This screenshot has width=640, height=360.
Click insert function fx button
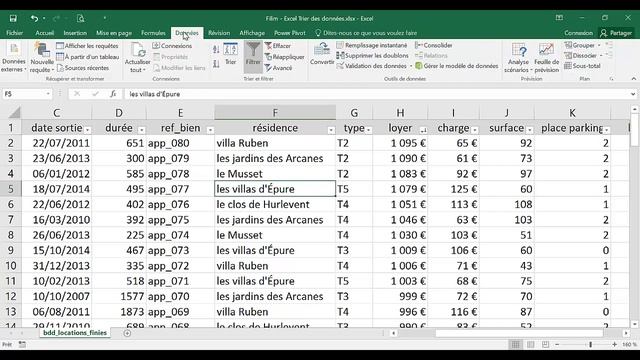click(x=113, y=94)
